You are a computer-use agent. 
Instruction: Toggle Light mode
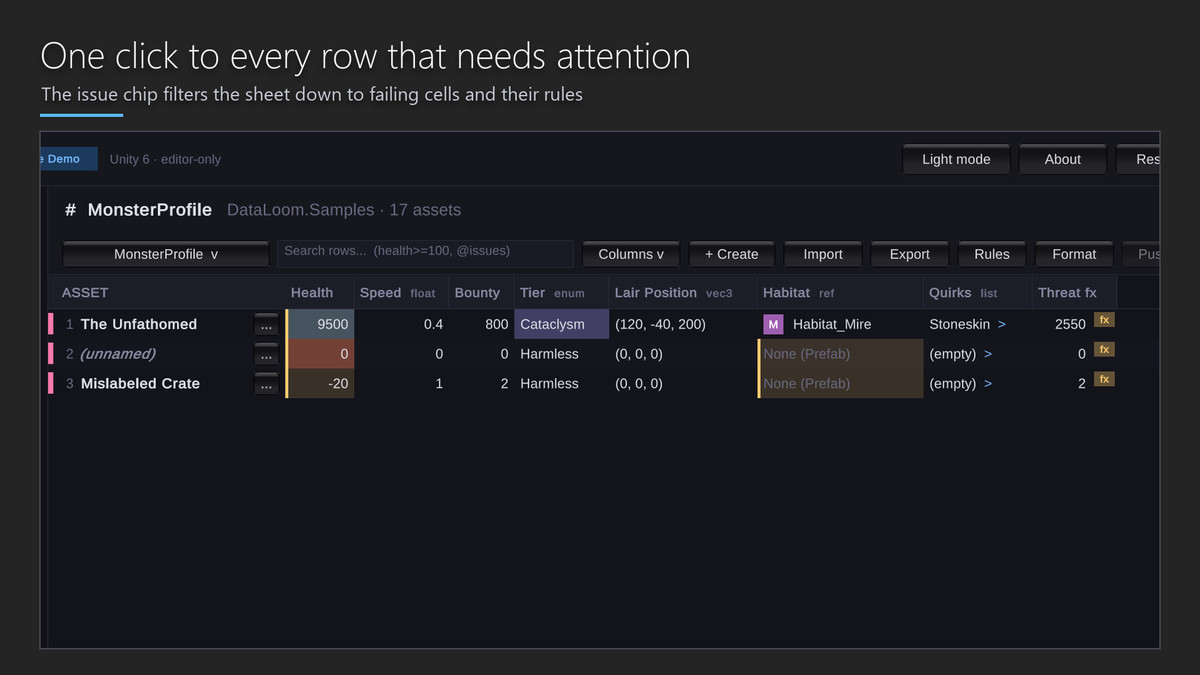pyautogui.click(x=956, y=159)
